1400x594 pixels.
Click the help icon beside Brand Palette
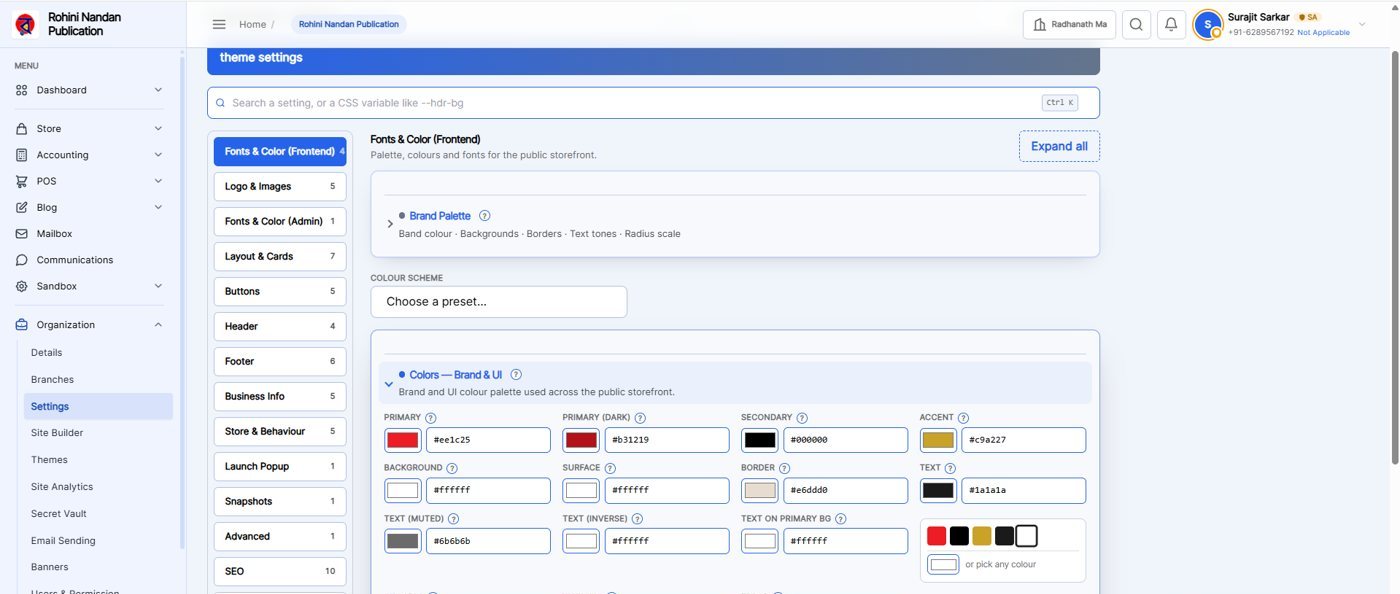click(x=485, y=216)
